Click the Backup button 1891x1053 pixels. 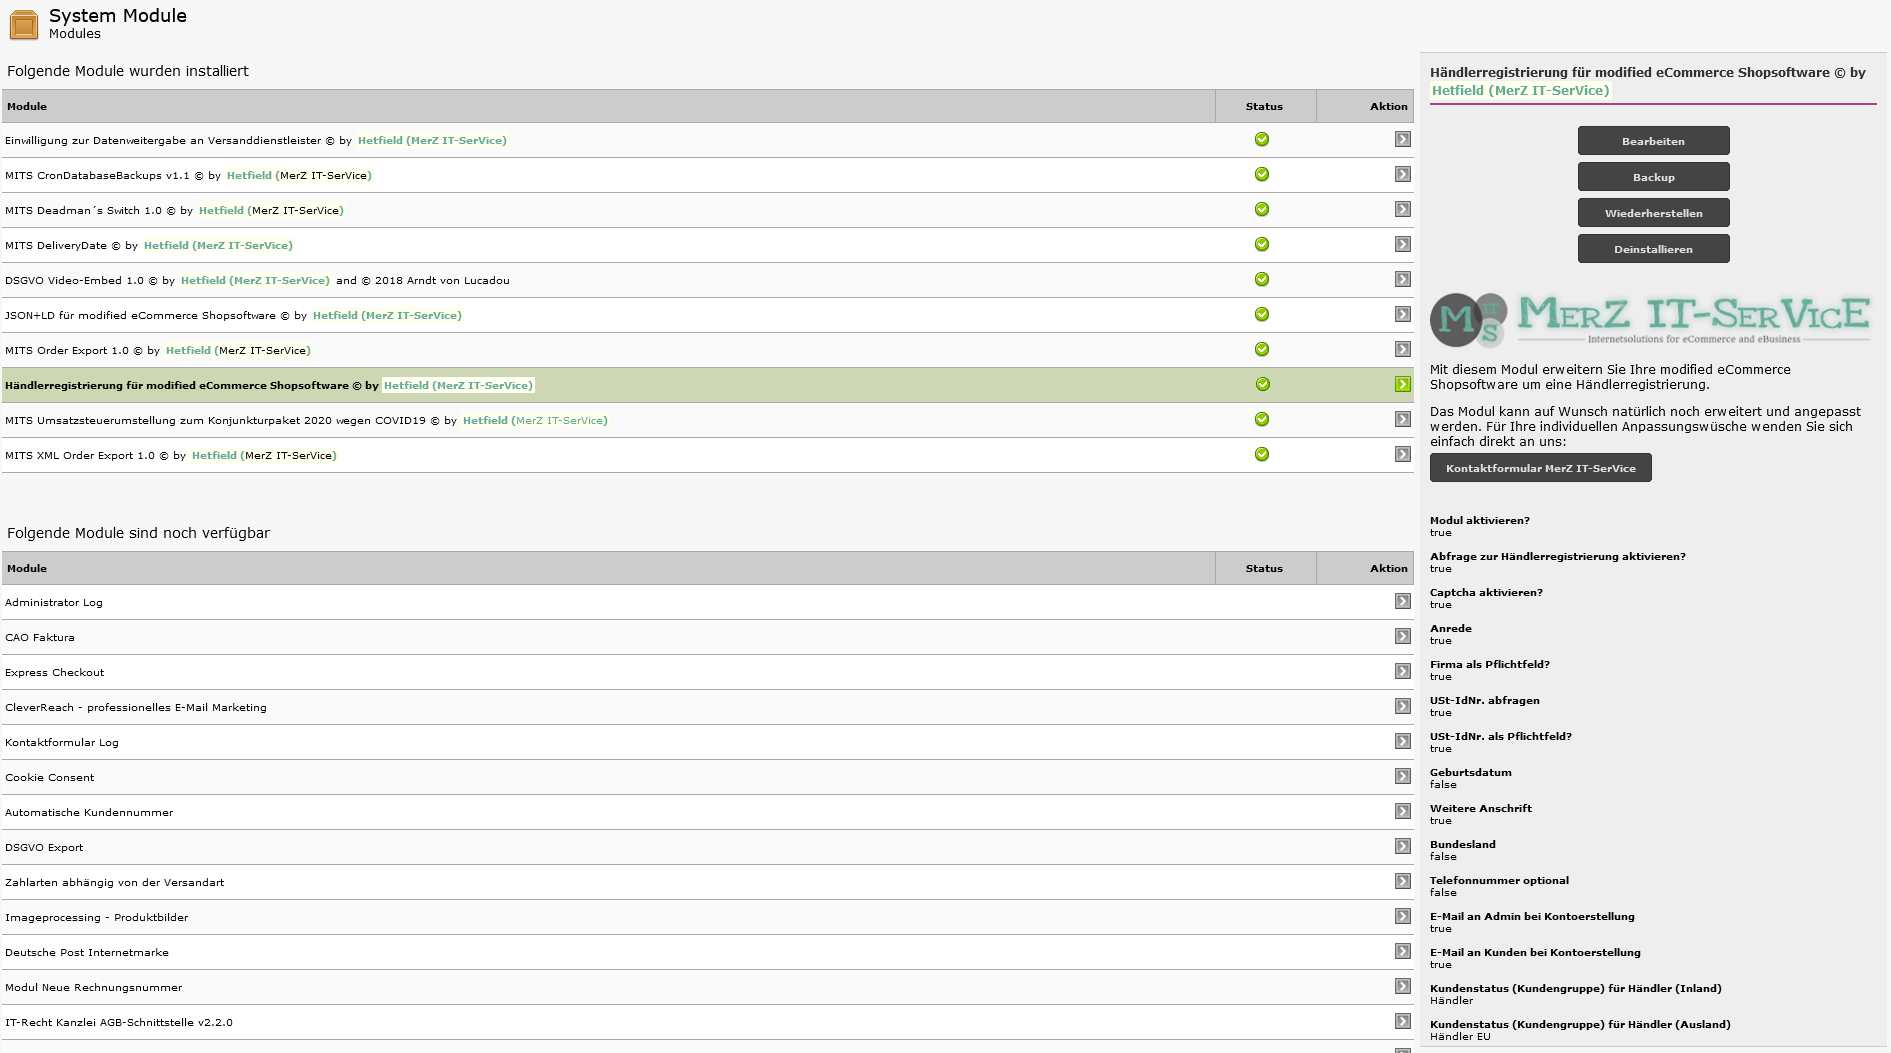pos(1653,177)
